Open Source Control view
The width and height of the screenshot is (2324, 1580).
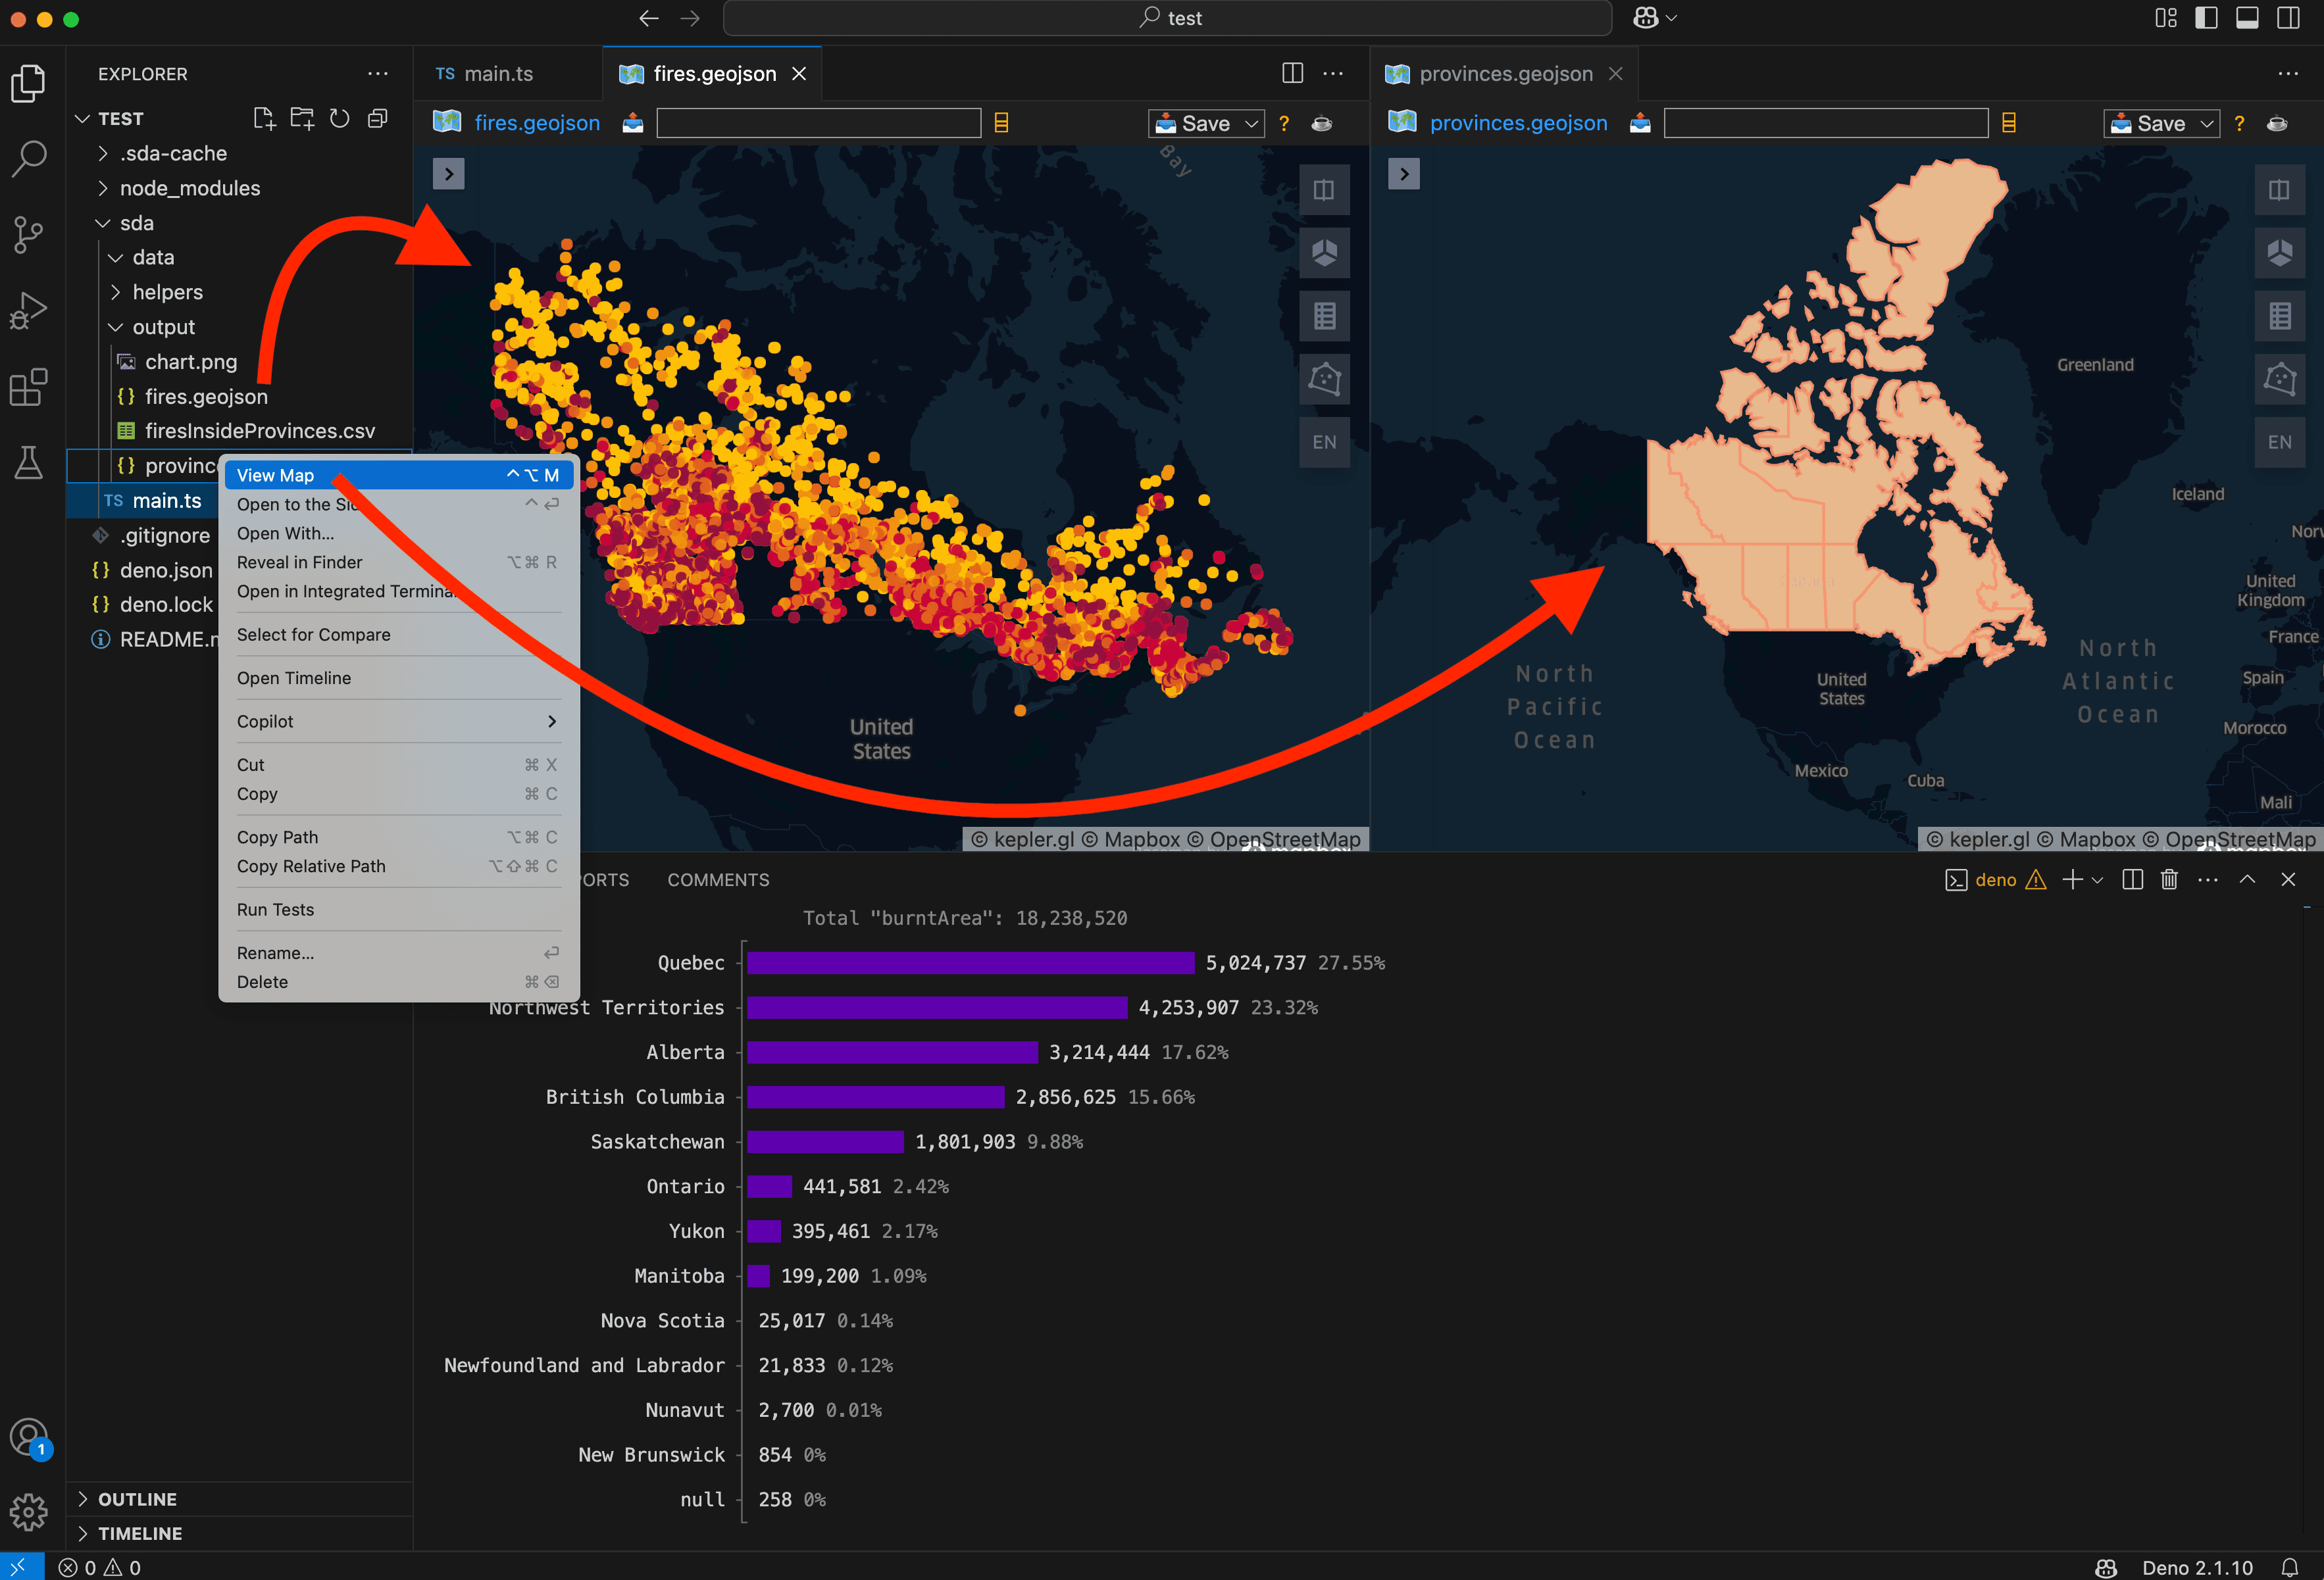(29, 235)
